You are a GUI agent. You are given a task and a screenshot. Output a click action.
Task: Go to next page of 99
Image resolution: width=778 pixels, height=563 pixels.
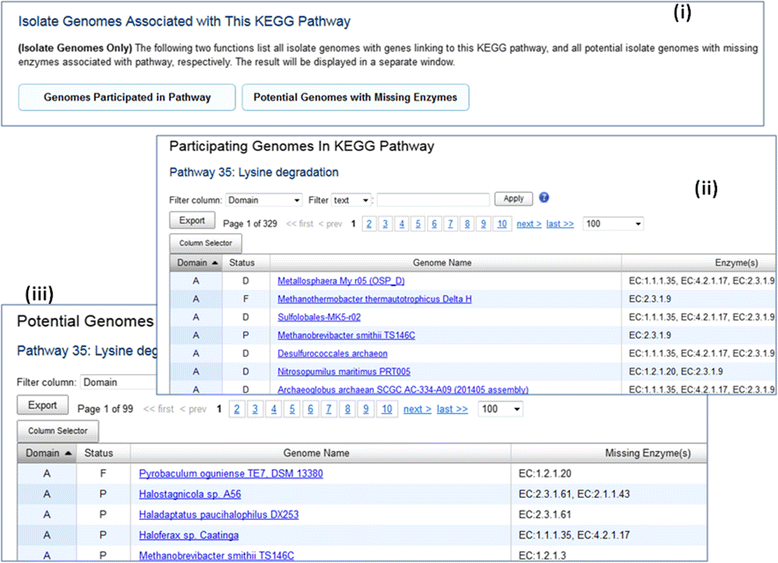tap(417, 409)
